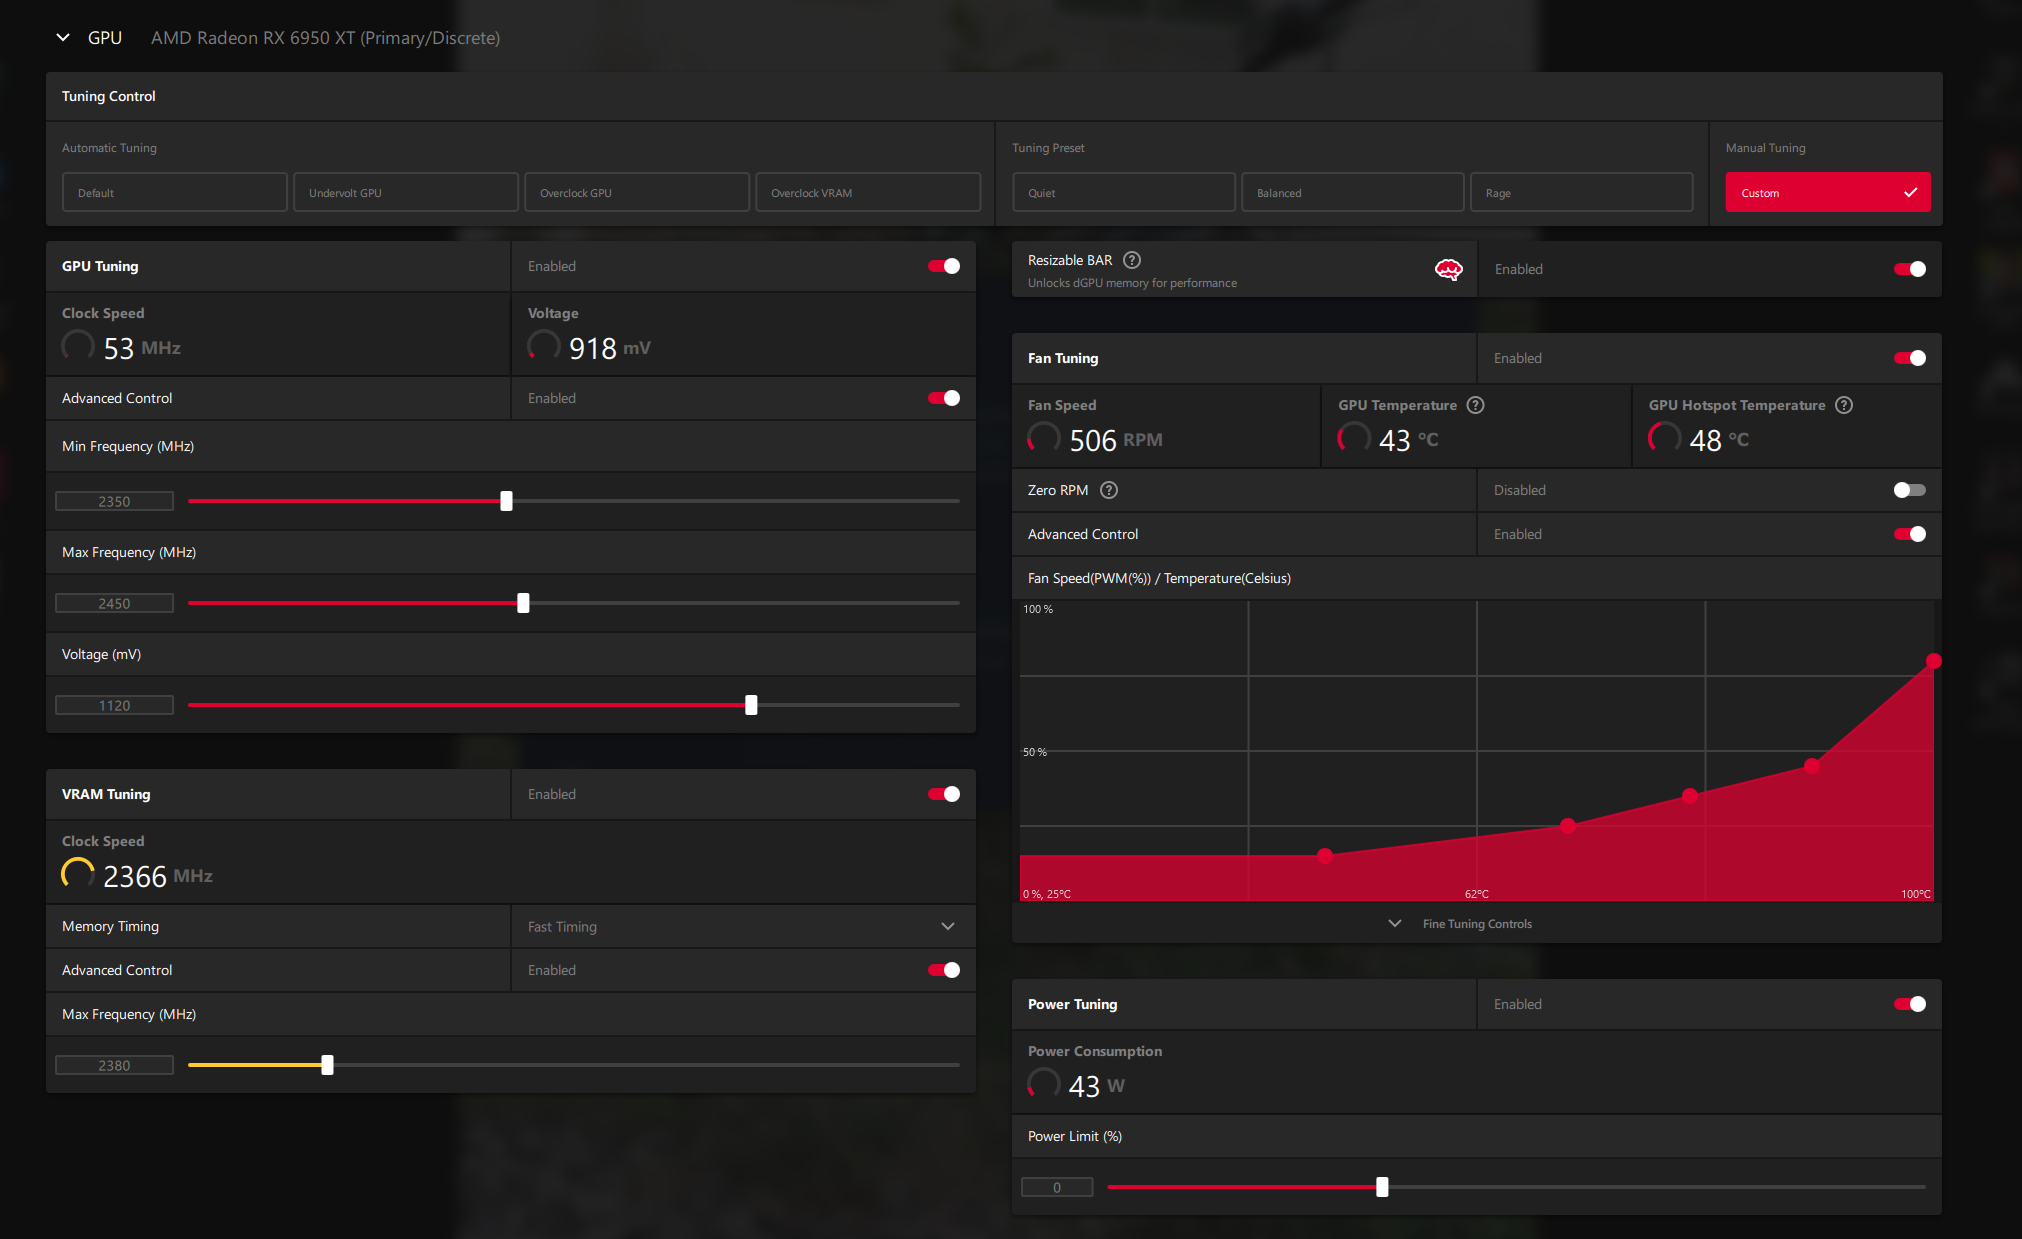Click the GPU Max Frequency slider handle

pos(523,603)
